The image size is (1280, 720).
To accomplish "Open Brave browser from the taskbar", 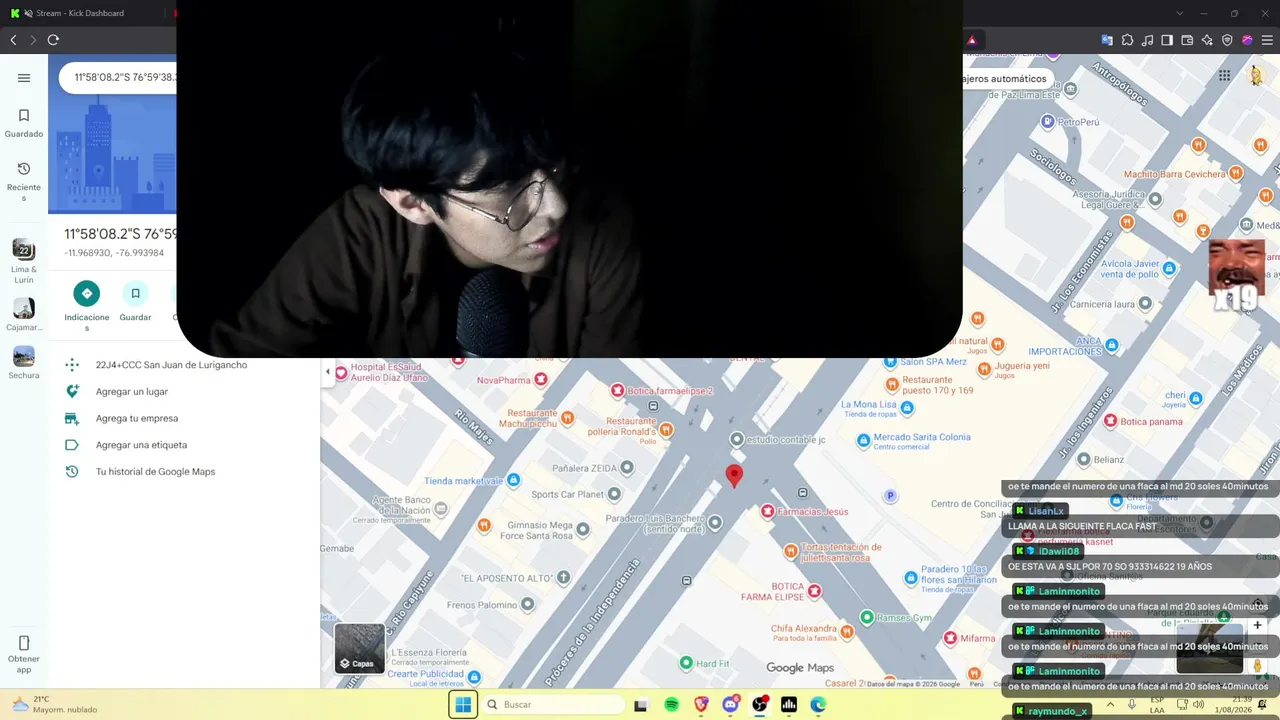I will coord(701,705).
